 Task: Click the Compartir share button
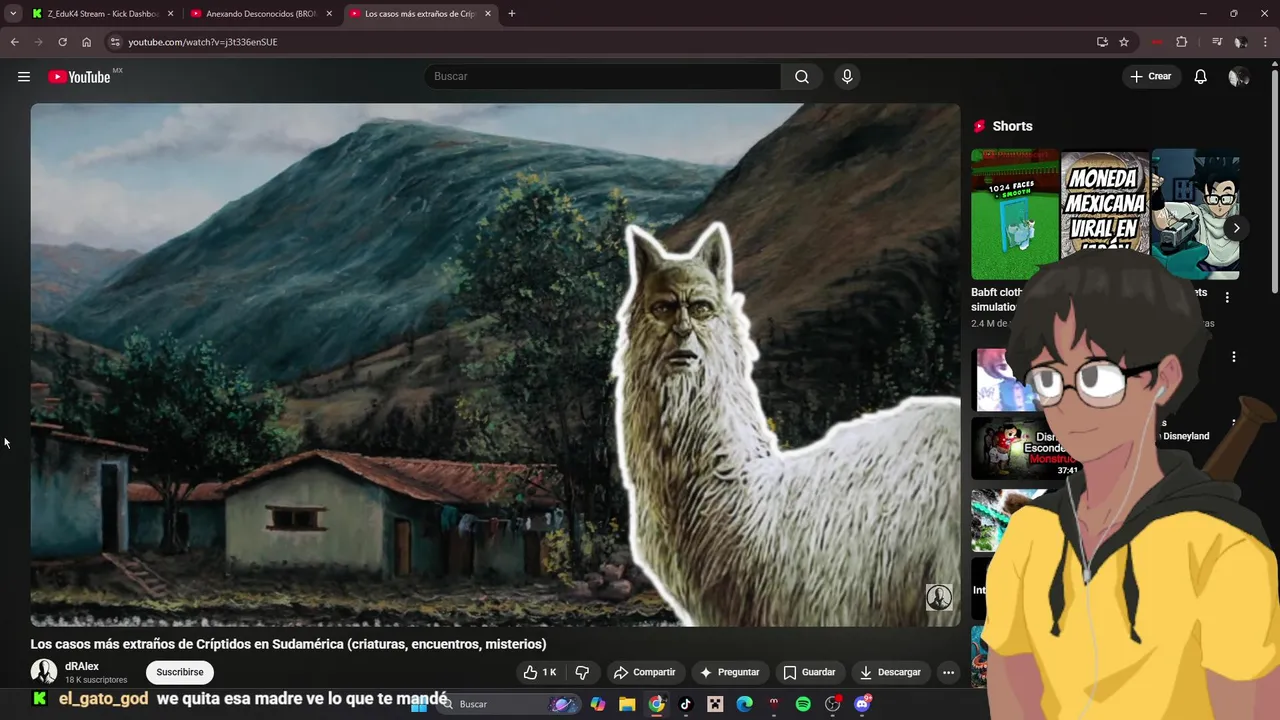pyautogui.click(x=645, y=672)
